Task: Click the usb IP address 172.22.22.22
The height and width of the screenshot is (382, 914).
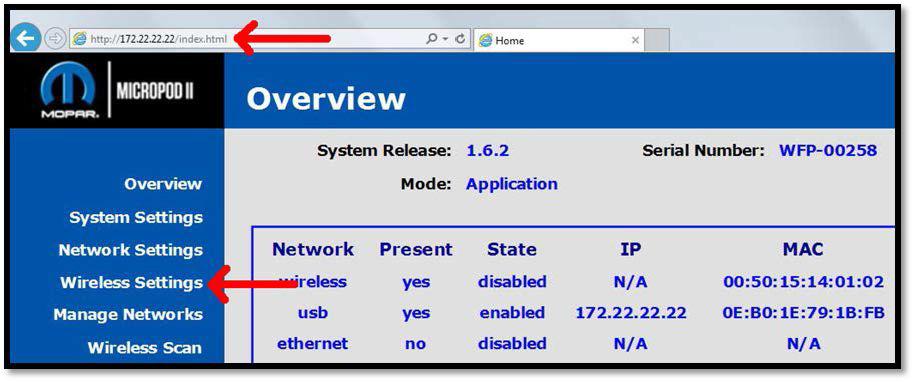Action: click(631, 313)
